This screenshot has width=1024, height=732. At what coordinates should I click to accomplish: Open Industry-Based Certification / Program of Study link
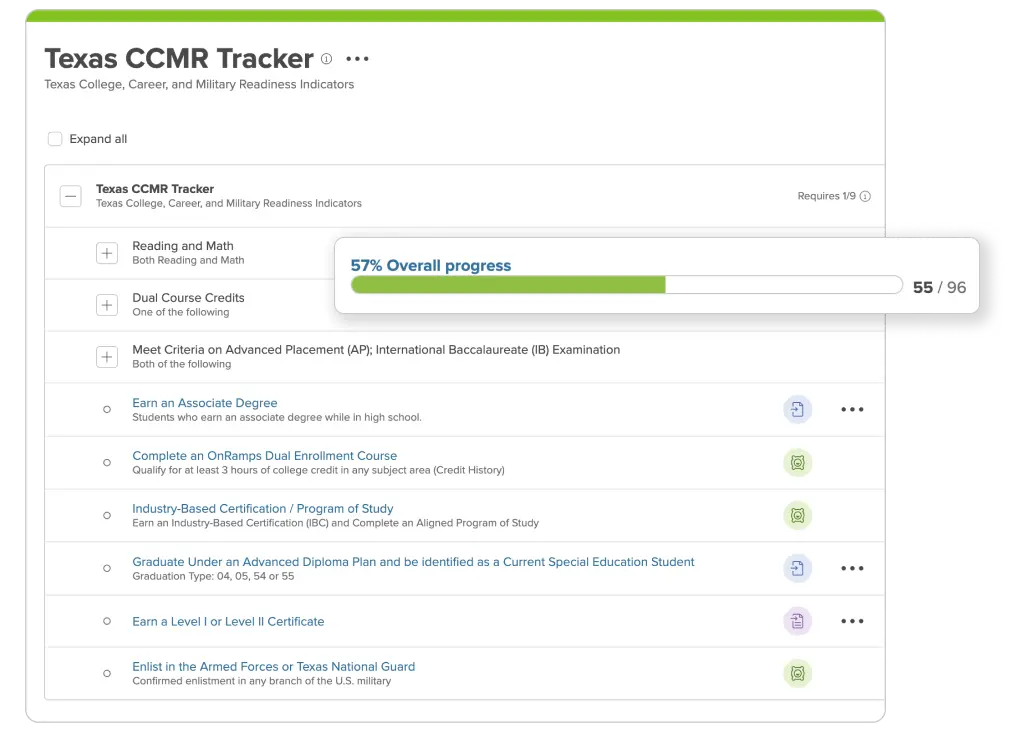click(263, 509)
